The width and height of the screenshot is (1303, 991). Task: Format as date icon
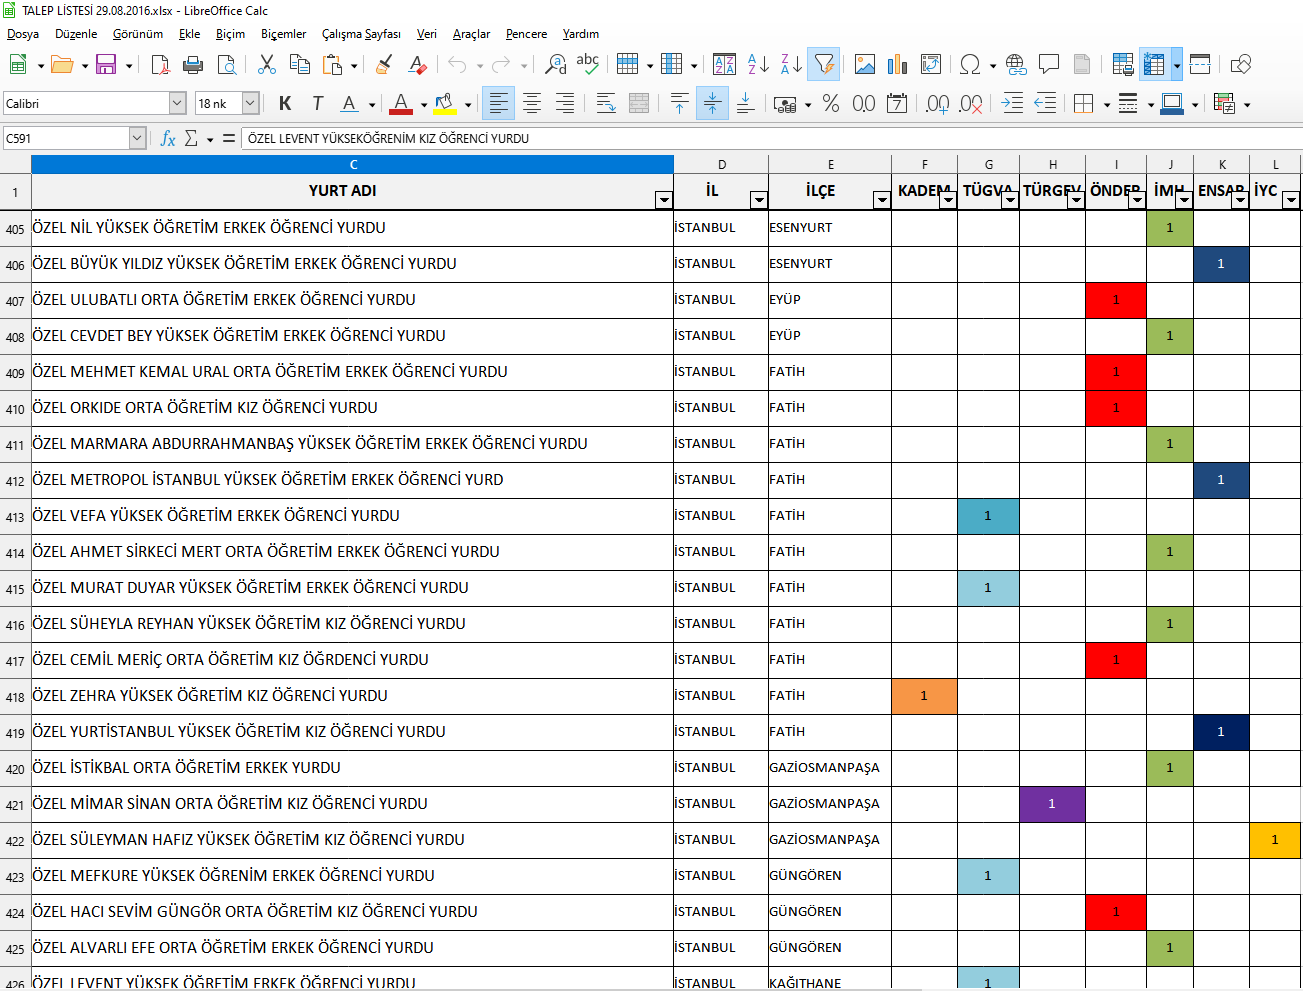[897, 104]
